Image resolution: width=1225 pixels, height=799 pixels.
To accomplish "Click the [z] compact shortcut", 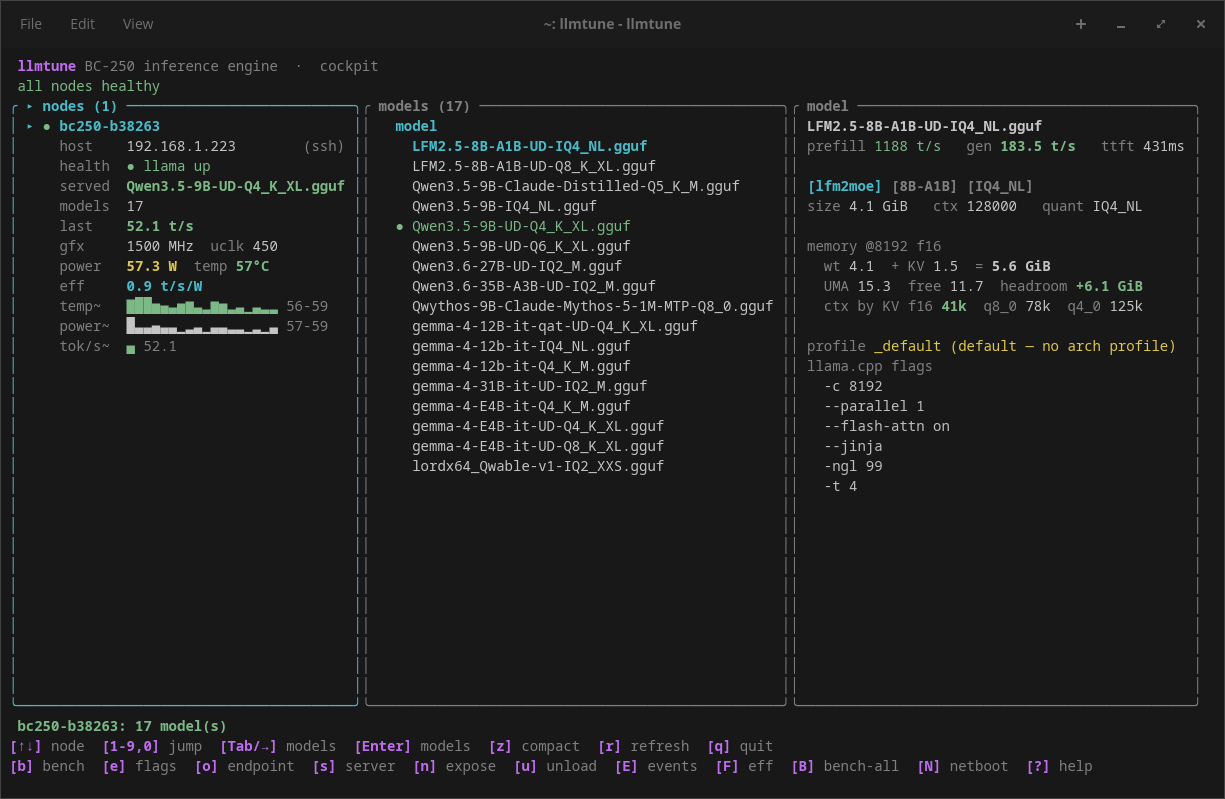I will 534,746.
